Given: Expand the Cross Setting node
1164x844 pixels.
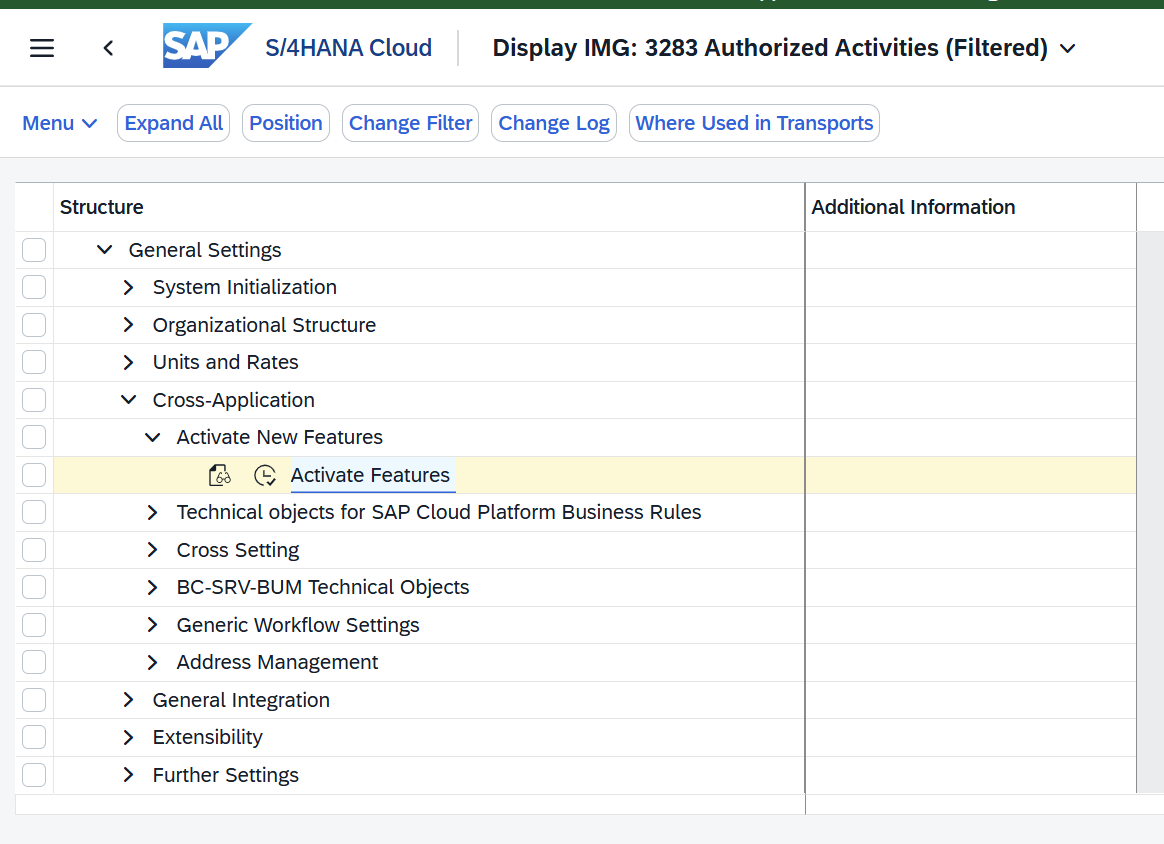Looking at the screenshot, I should (x=152, y=550).
